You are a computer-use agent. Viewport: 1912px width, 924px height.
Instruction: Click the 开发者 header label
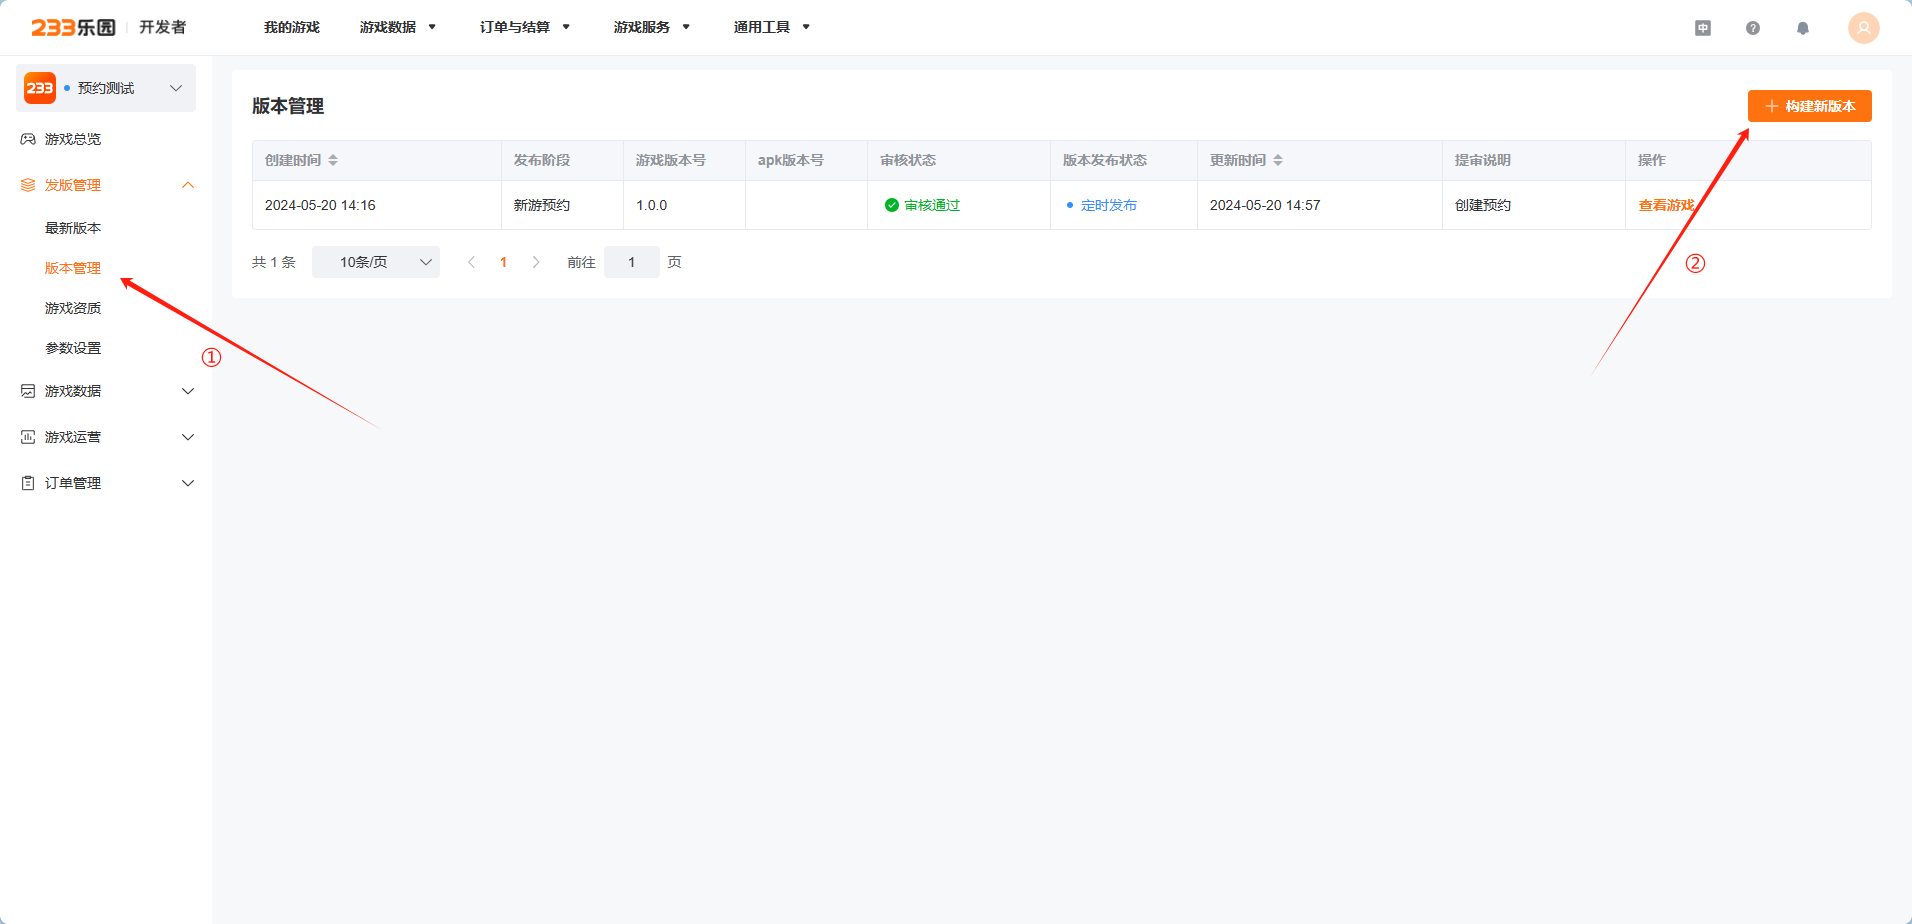(163, 27)
